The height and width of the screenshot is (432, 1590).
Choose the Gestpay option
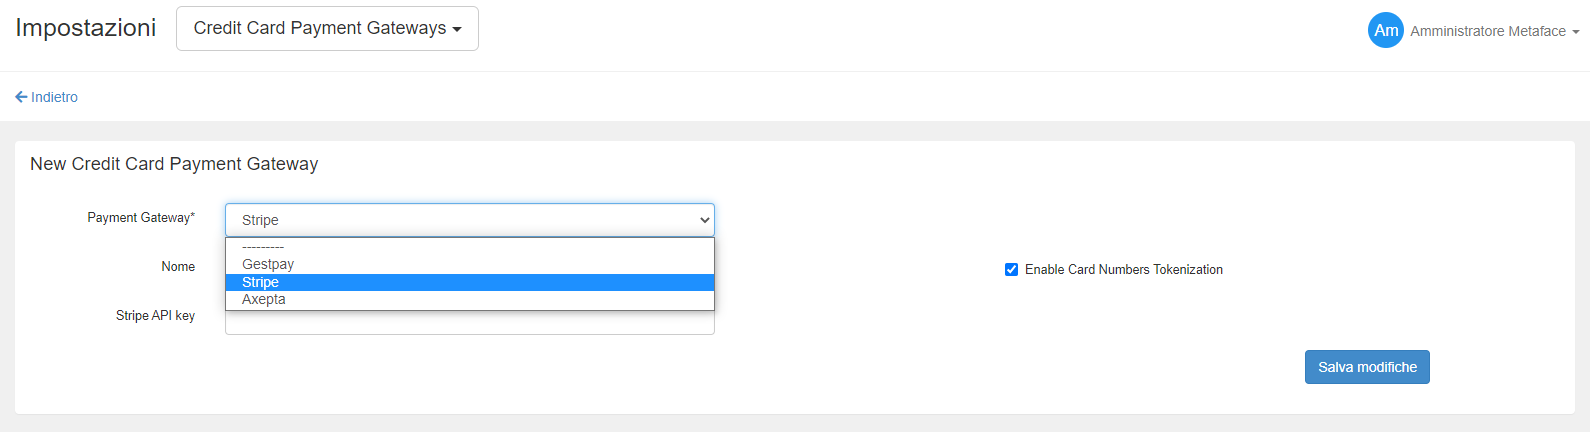point(268,264)
